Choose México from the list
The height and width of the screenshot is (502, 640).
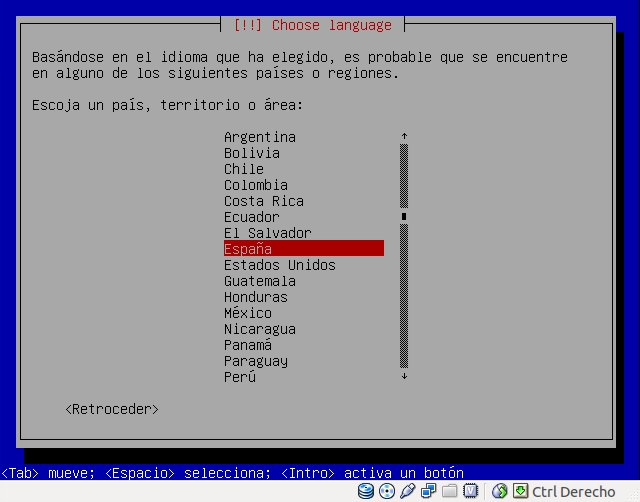pyautogui.click(x=304, y=313)
